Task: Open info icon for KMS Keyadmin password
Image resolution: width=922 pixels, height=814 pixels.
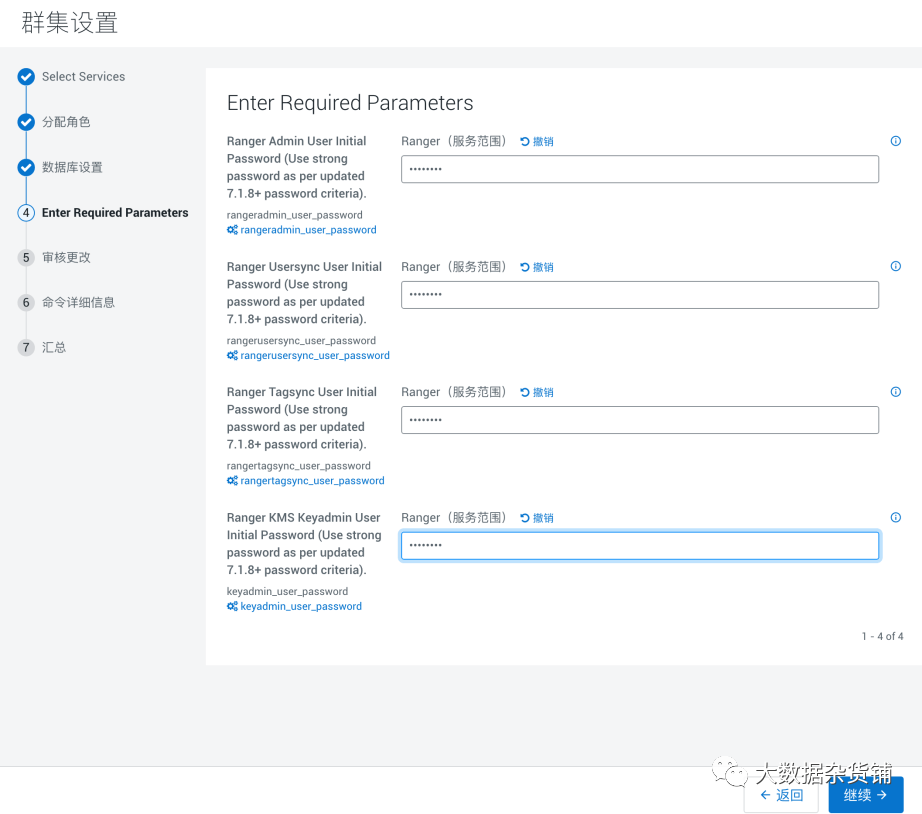Action: (896, 518)
